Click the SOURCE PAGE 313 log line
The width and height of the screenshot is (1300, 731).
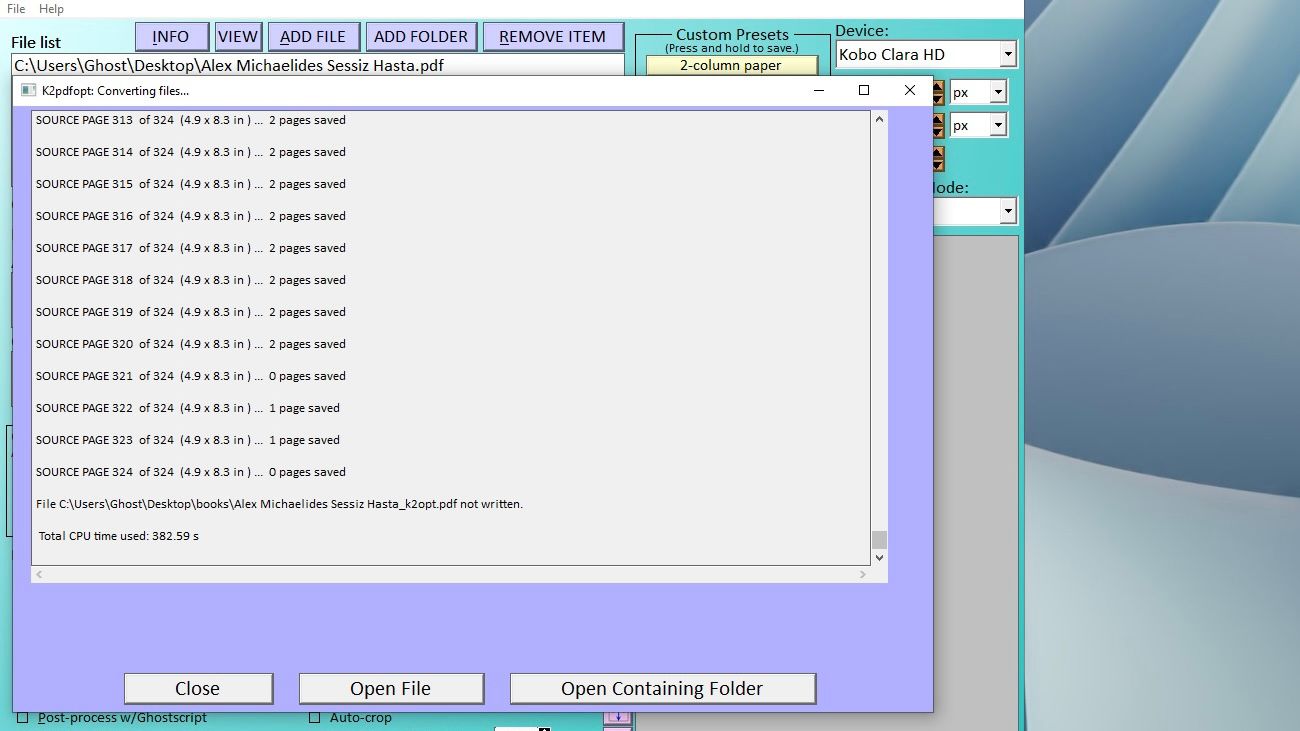[x=191, y=120]
